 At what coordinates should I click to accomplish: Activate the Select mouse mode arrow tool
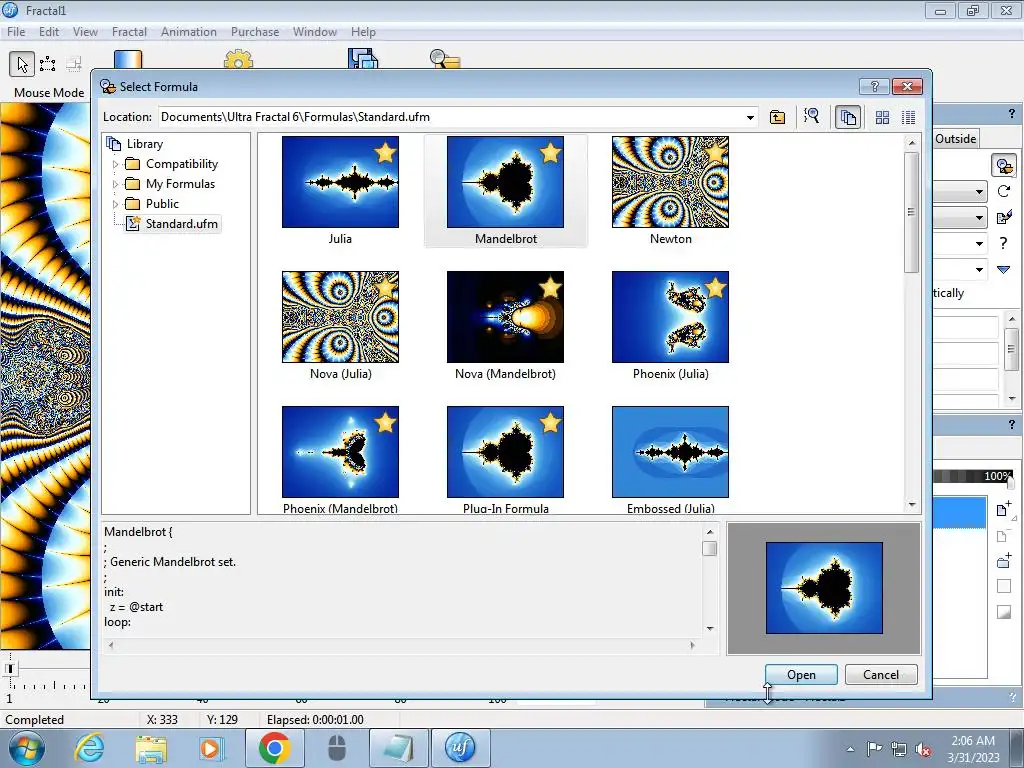click(22, 64)
